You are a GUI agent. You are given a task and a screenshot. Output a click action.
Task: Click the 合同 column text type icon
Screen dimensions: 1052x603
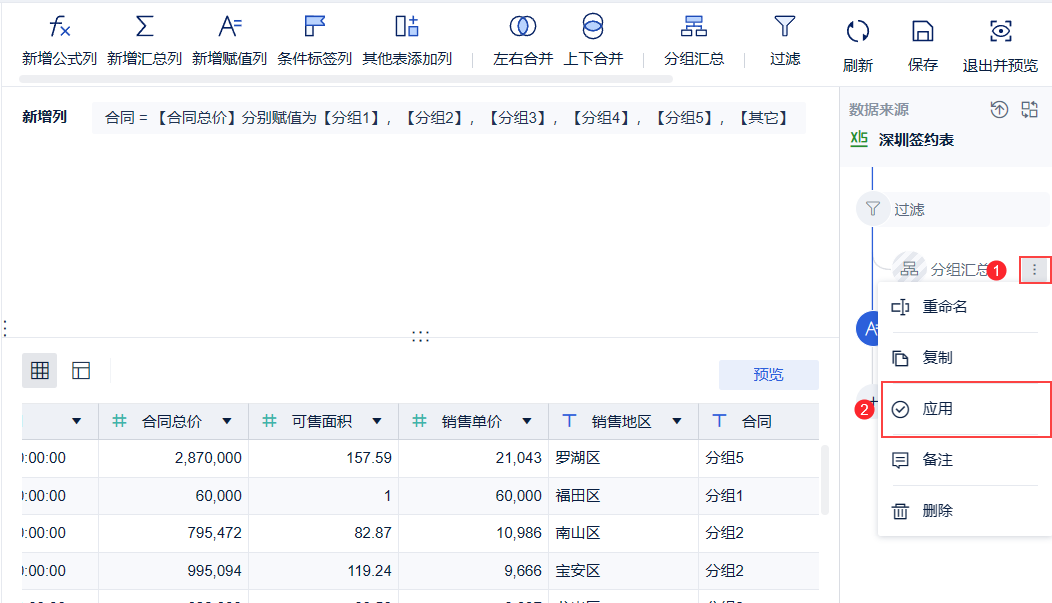(719, 421)
